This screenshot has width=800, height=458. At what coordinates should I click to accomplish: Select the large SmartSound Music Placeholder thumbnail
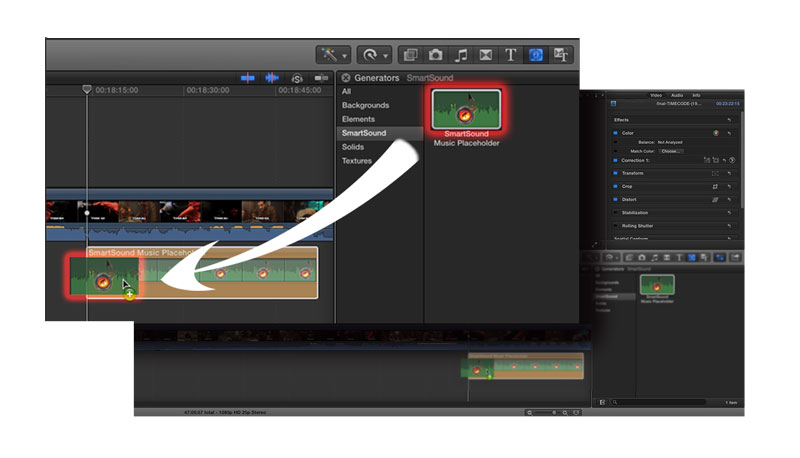466,109
